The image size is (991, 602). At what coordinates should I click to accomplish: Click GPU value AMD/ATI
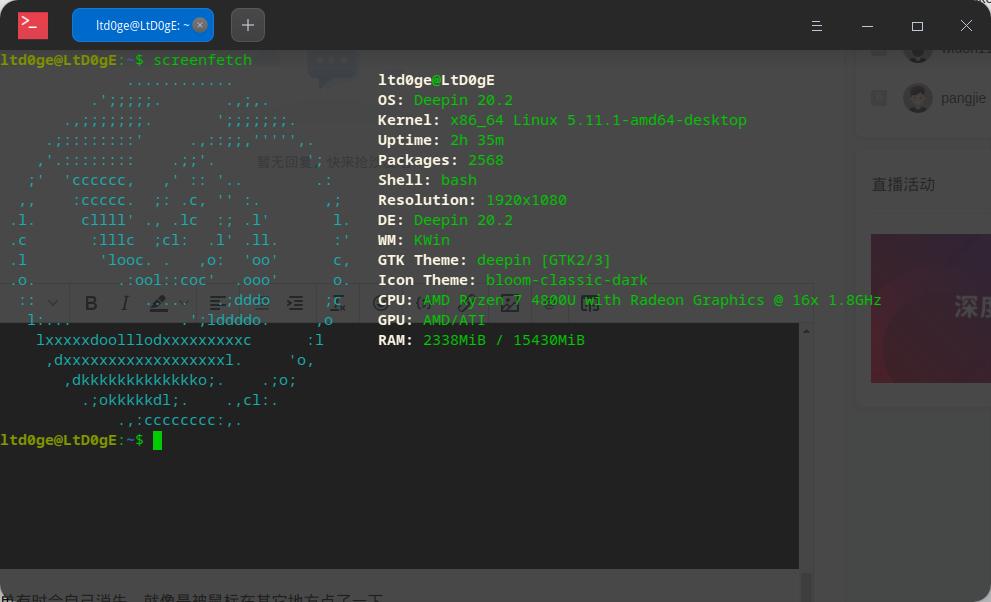point(454,320)
